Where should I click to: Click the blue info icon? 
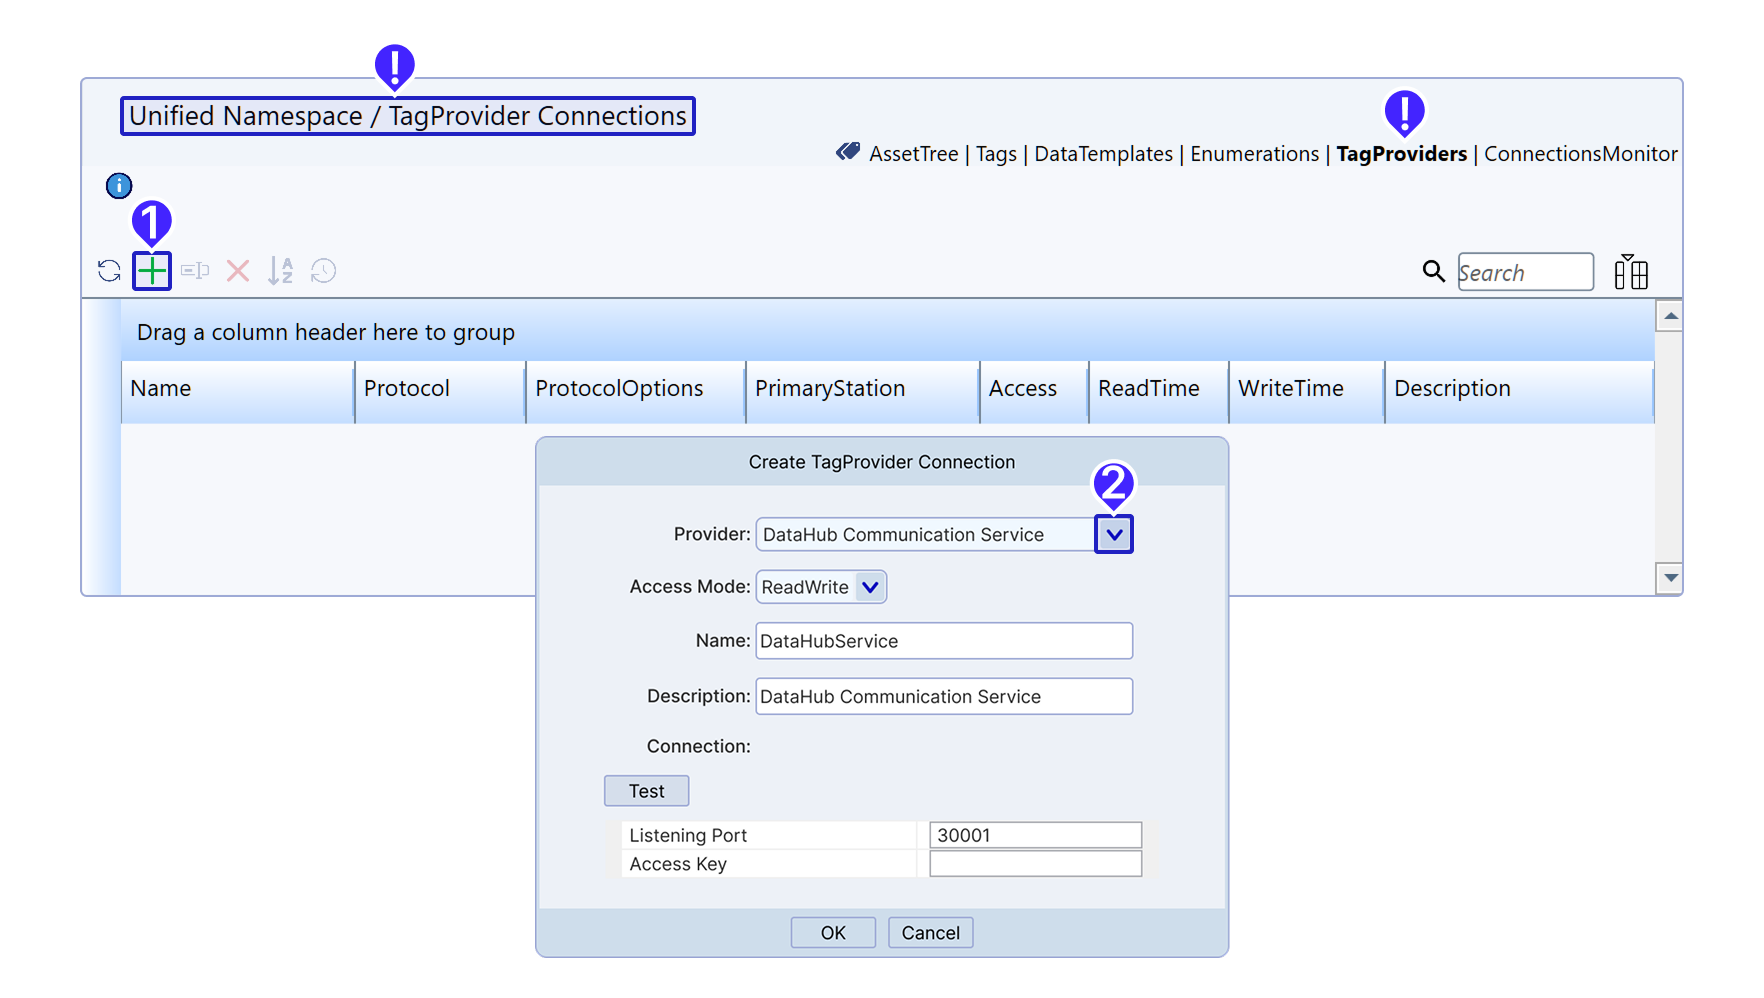tap(119, 186)
